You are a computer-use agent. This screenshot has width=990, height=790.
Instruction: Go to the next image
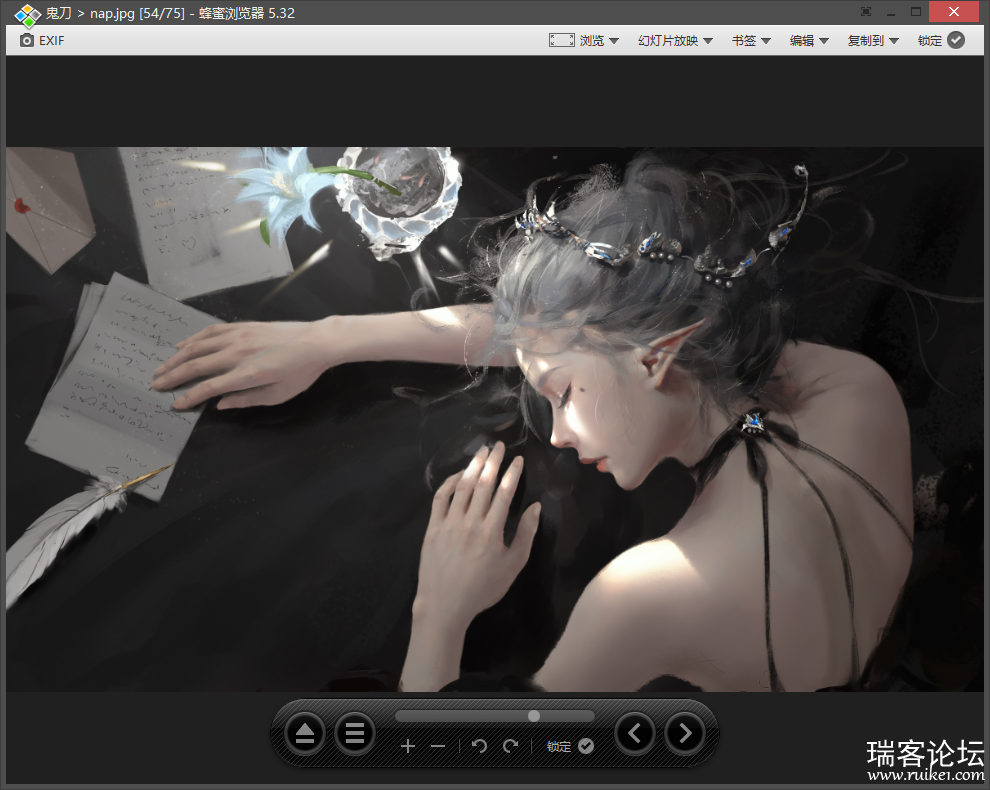pyautogui.click(x=684, y=733)
